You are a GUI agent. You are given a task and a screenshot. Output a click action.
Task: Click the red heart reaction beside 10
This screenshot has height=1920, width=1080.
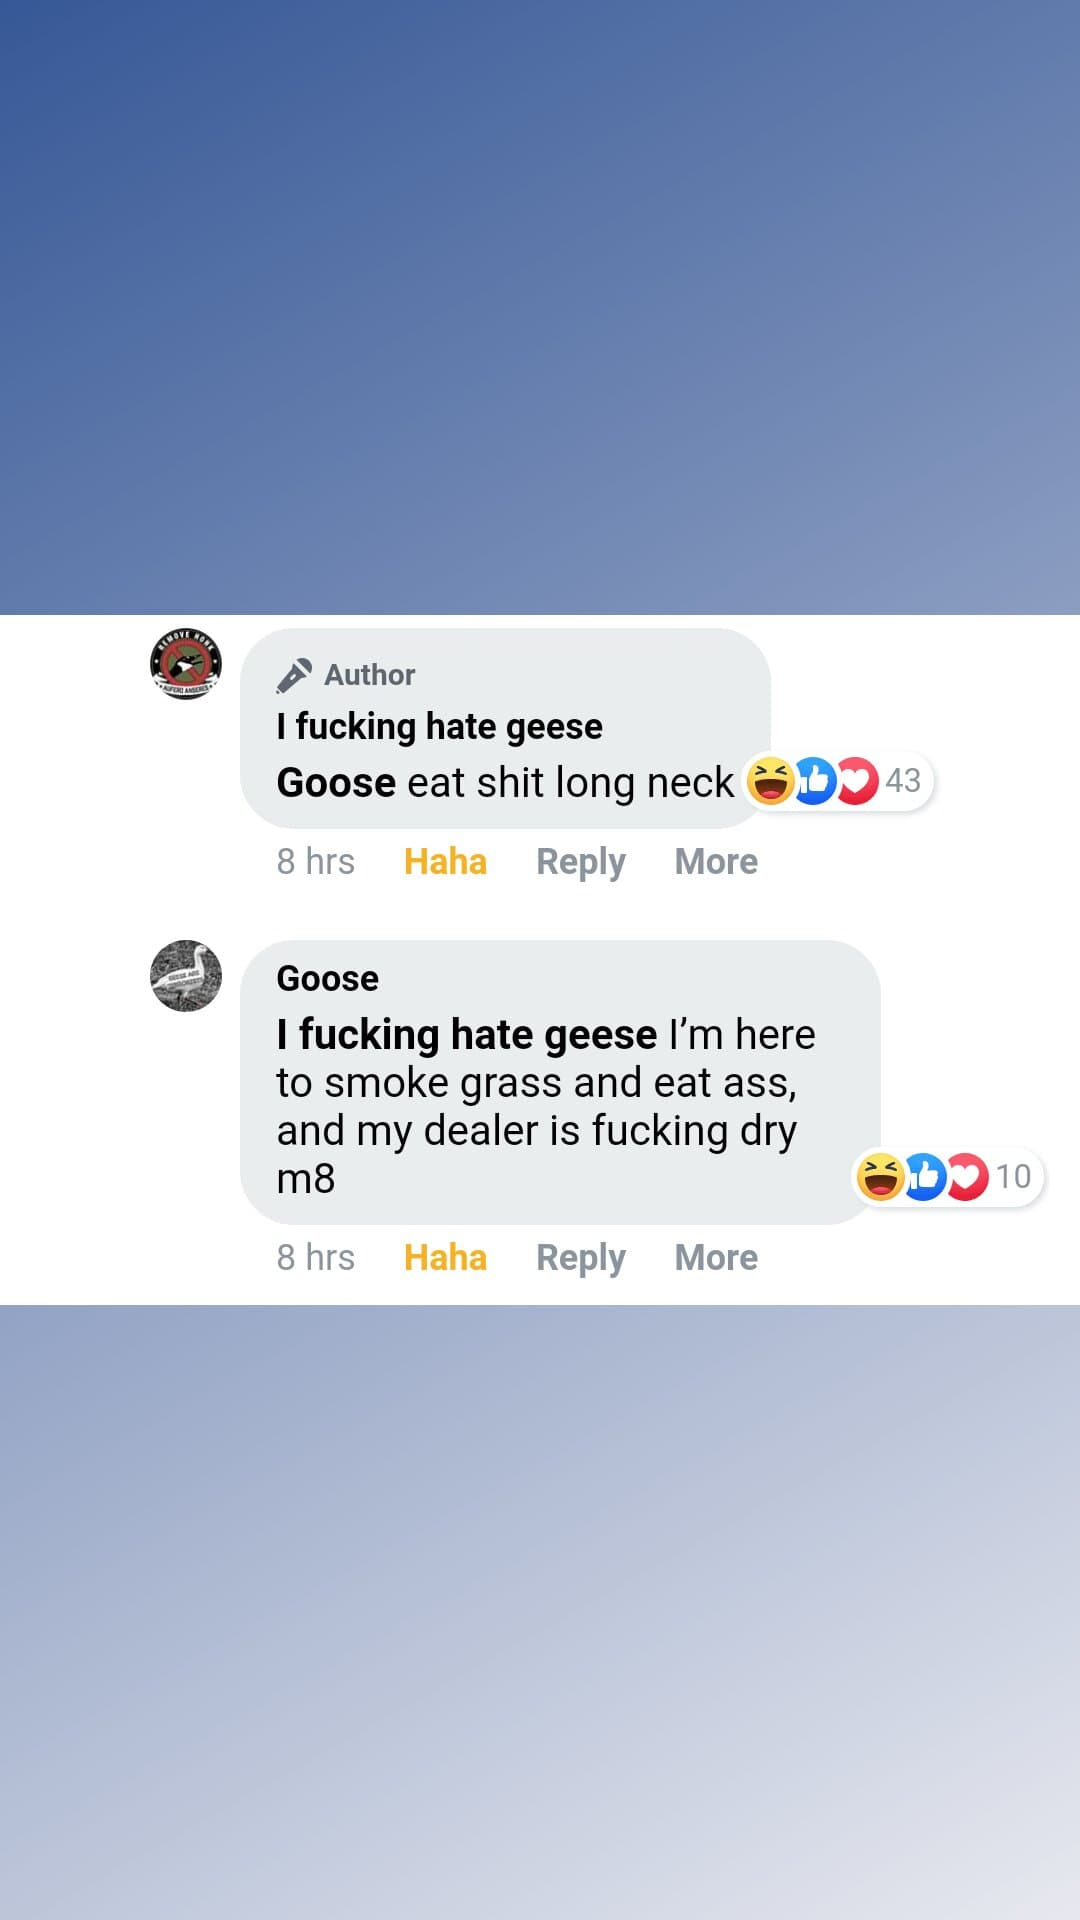pos(967,1176)
